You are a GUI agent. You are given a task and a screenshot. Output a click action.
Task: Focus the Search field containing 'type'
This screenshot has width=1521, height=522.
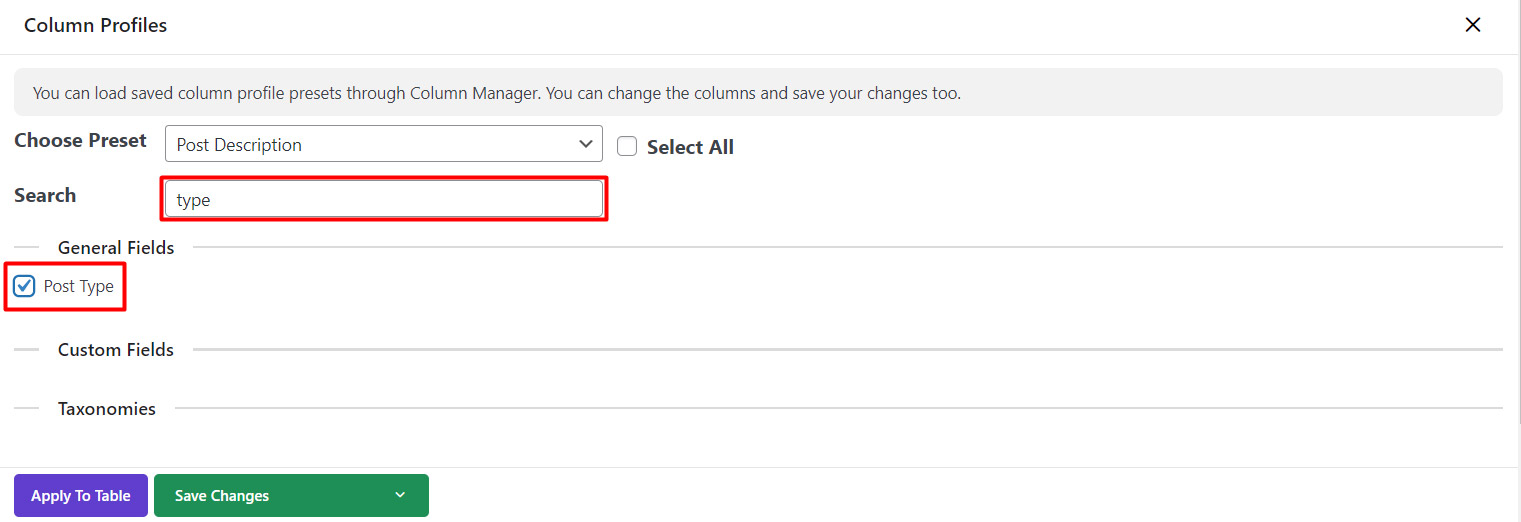click(384, 199)
